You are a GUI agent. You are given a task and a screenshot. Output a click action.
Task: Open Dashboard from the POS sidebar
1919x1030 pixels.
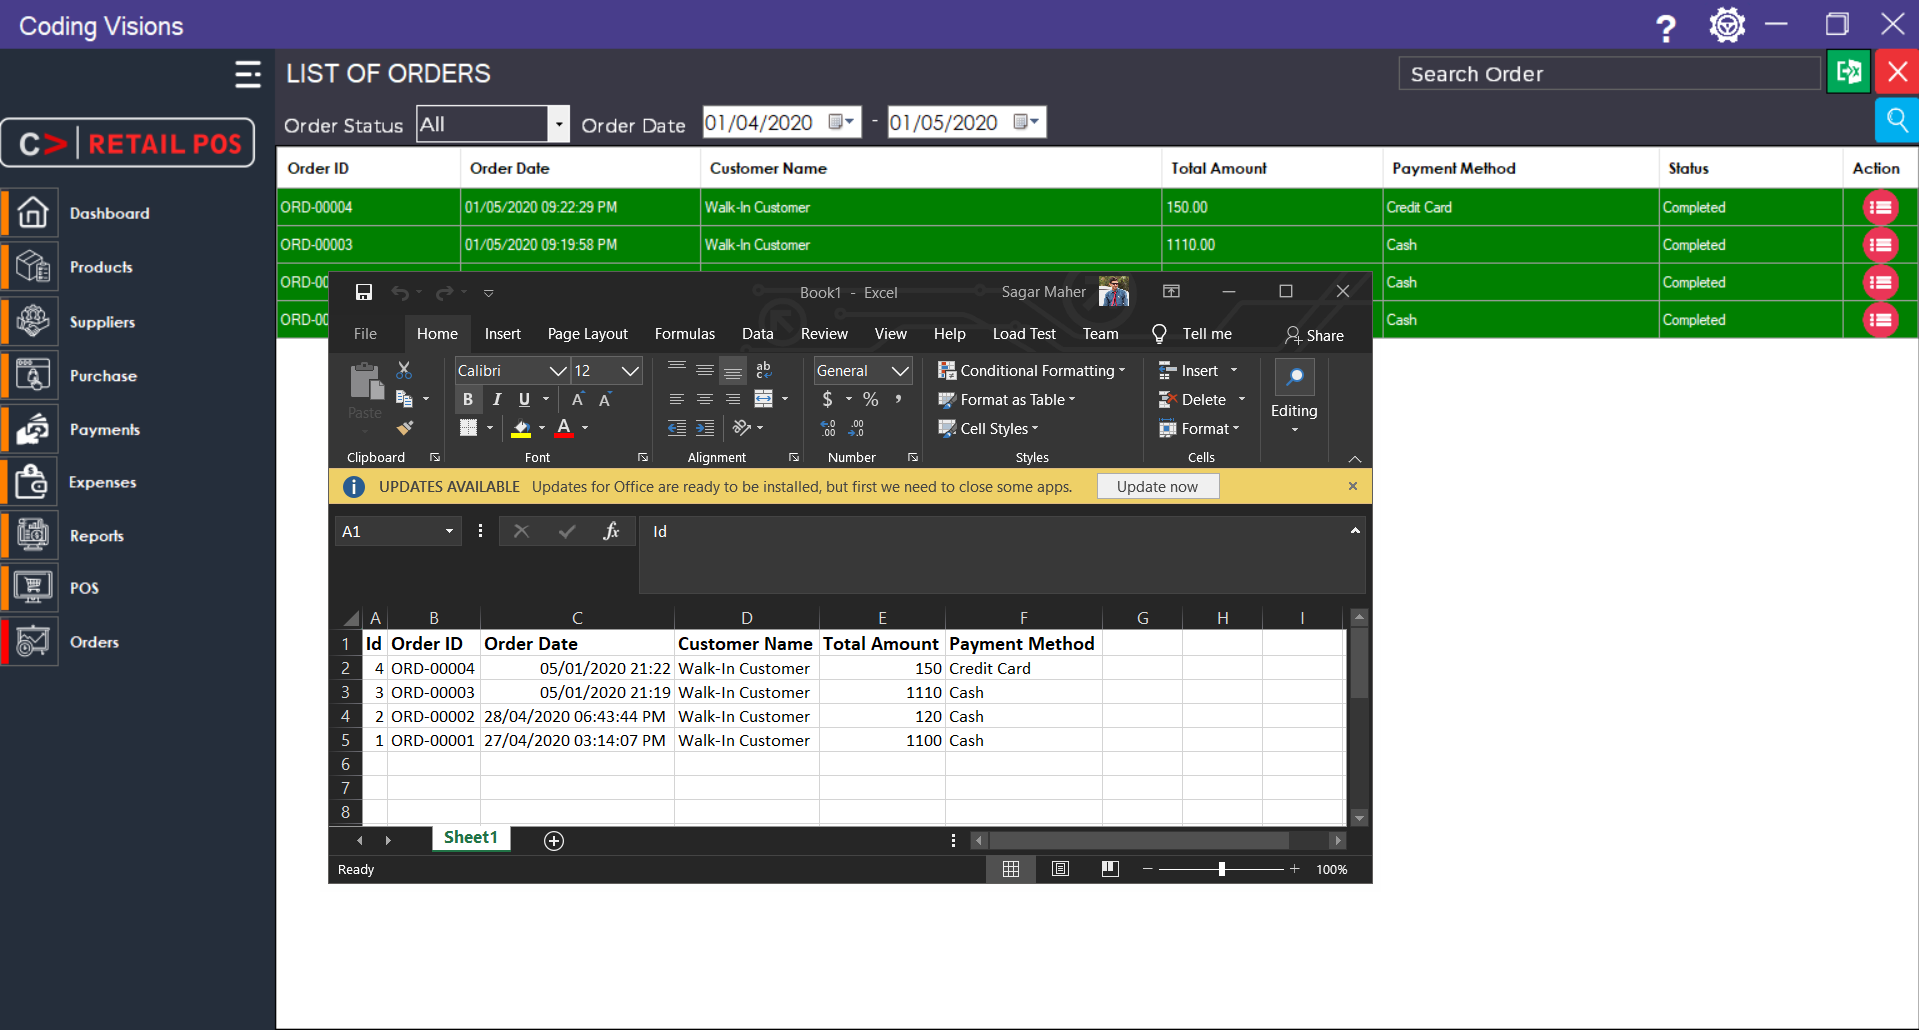click(110, 213)
